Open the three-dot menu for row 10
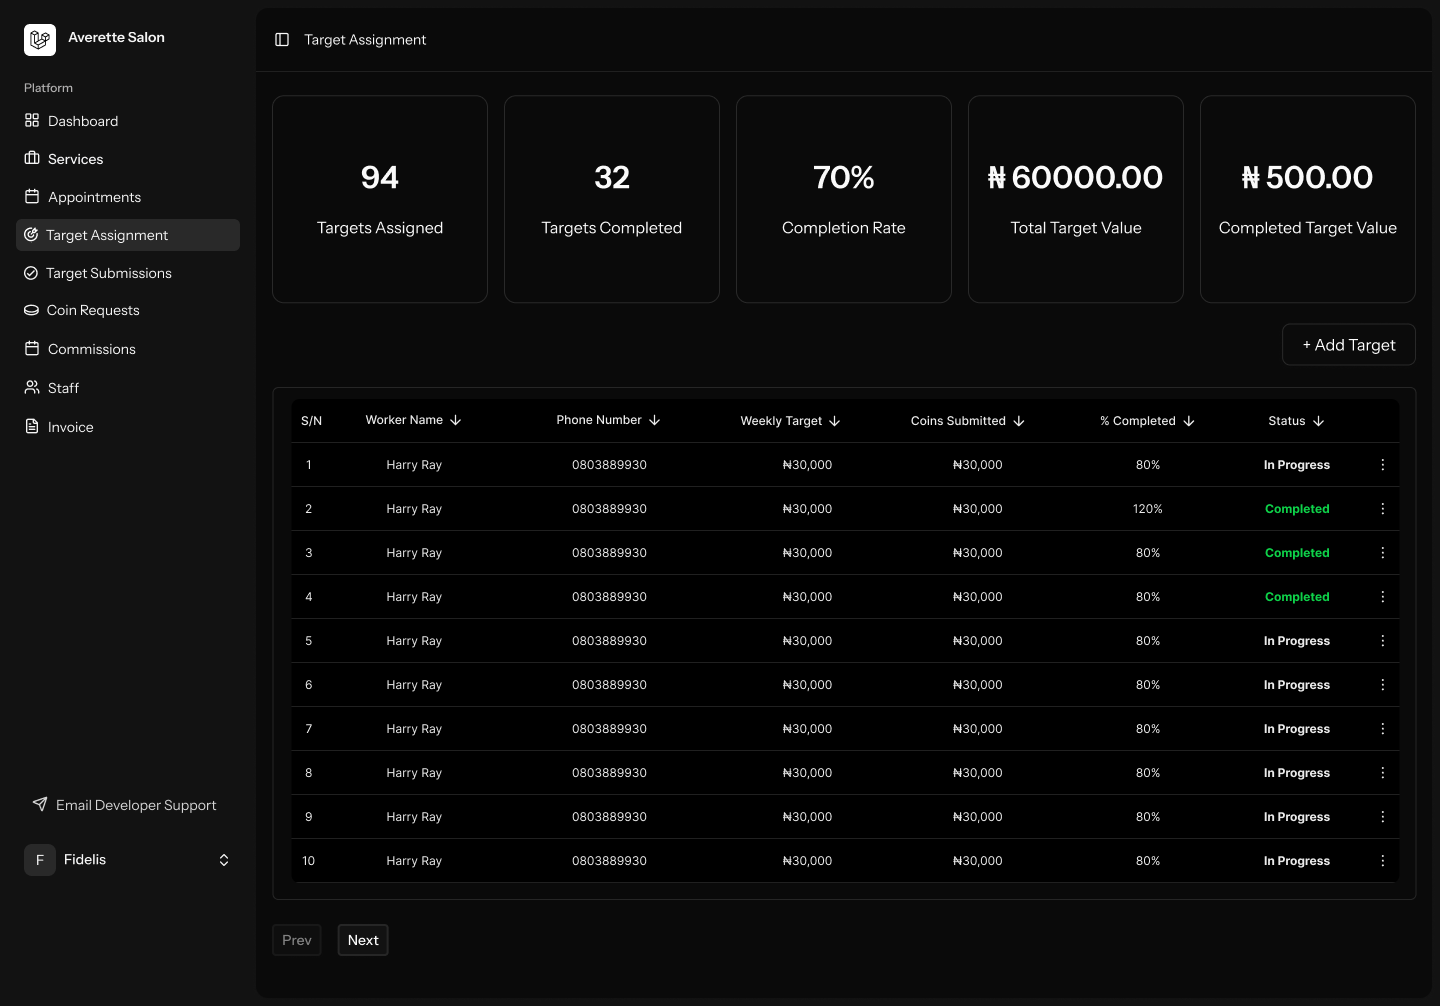Image resolution: width=1440 pixels, height=1006 pixels. pos(1382,861)
